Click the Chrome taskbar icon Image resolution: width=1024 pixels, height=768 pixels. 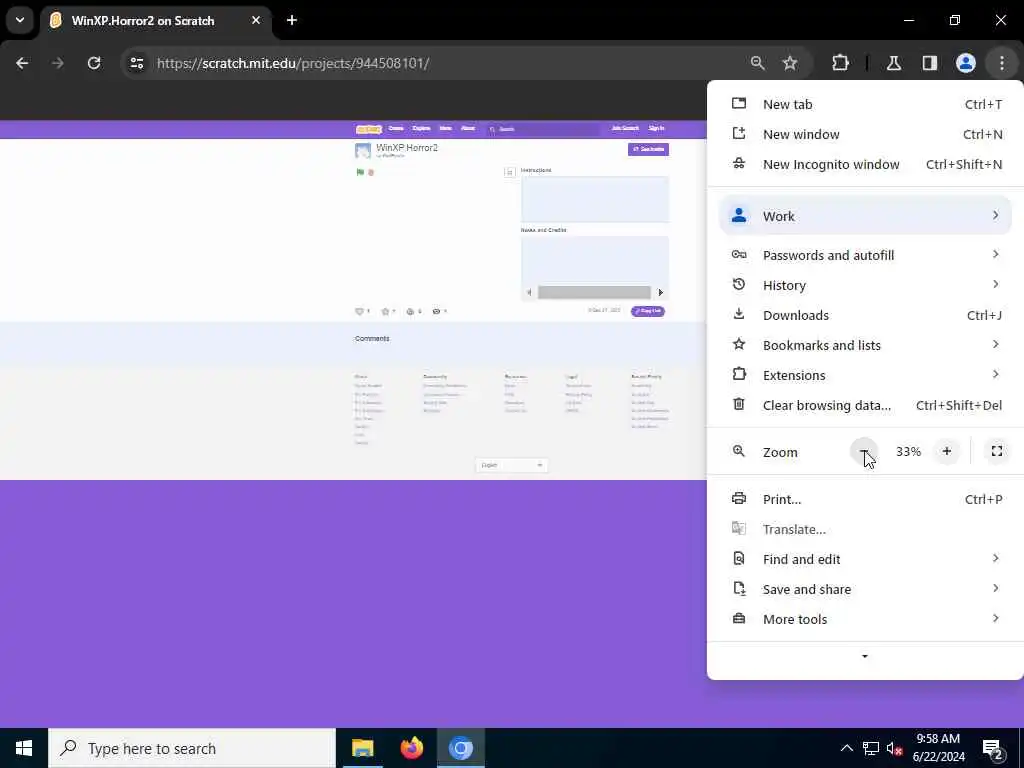click(x=460, y=748)
